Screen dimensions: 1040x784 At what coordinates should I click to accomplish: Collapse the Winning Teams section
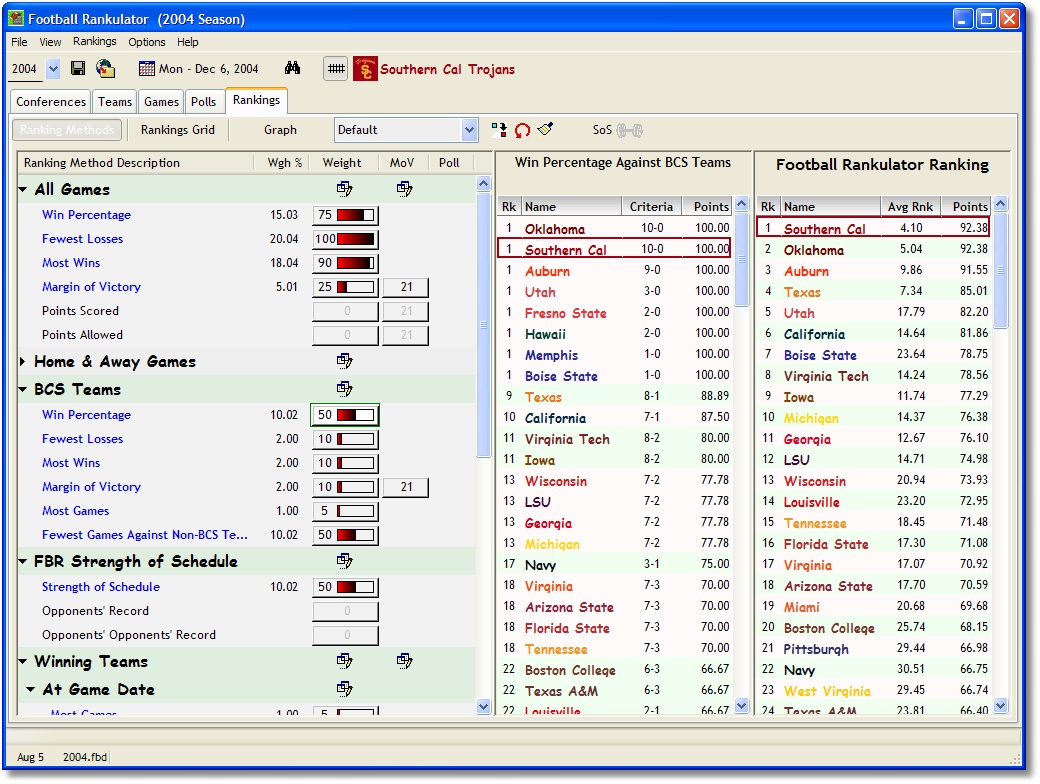coord(23,661)
